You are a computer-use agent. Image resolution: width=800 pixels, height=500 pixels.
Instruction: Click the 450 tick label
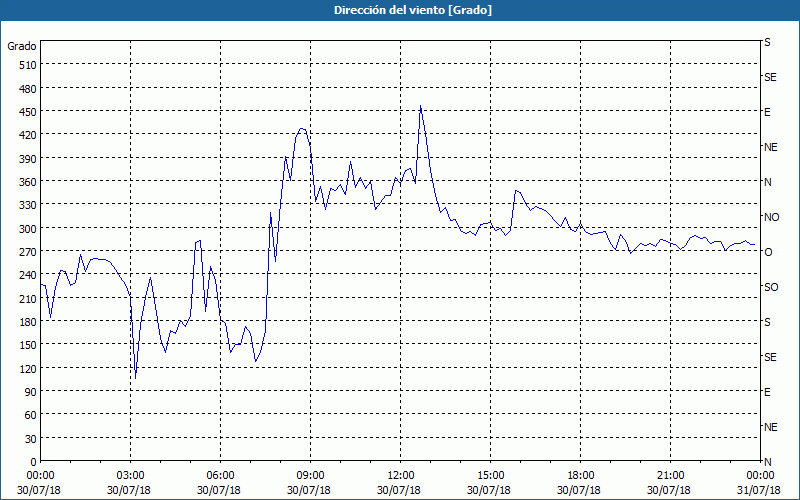tap(28, 112)
